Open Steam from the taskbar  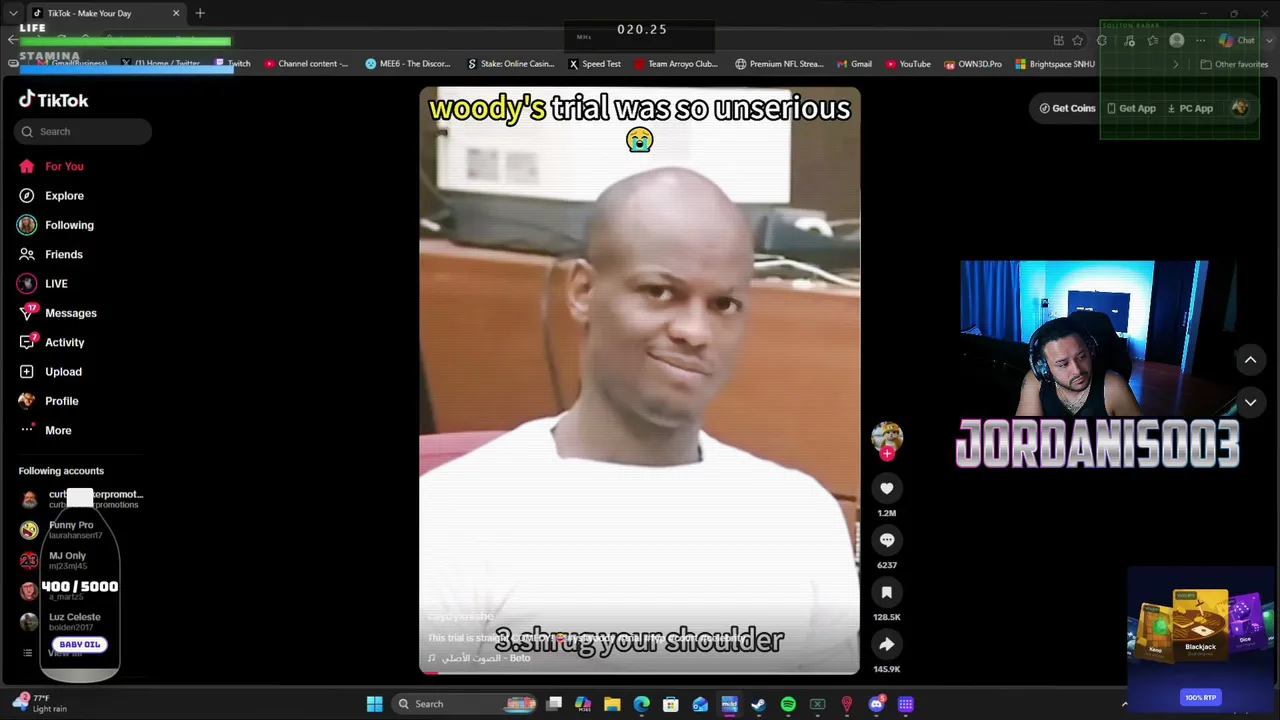pyautogui.click(x=759, y=704)
